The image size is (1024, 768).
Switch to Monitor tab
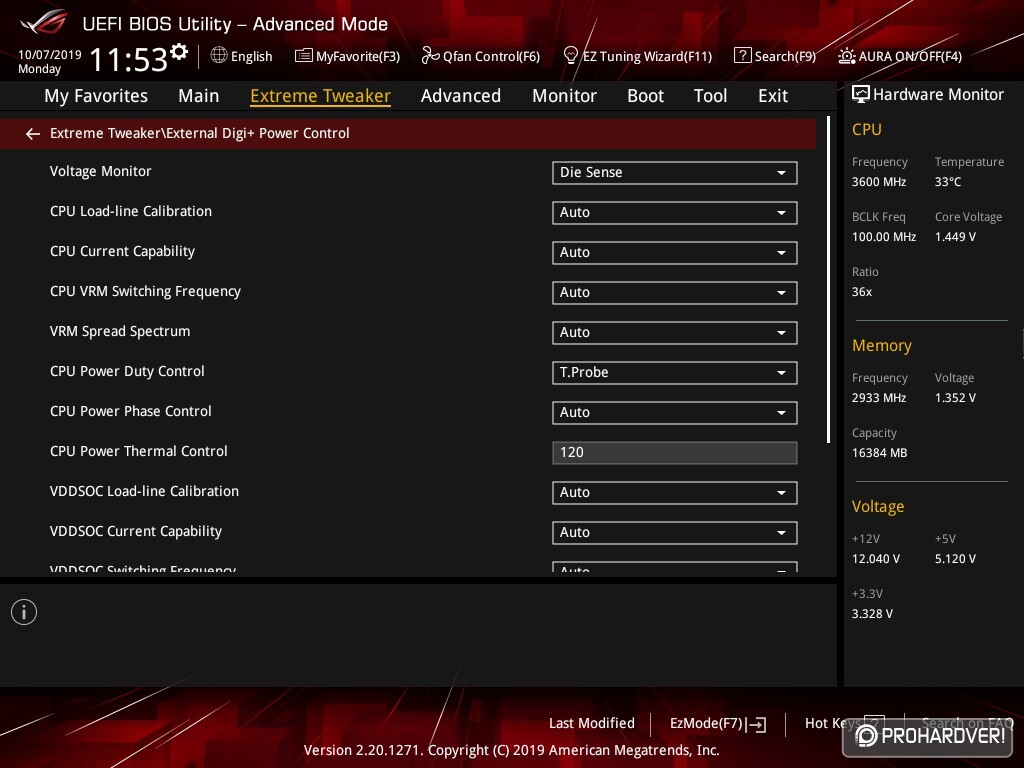564,96
